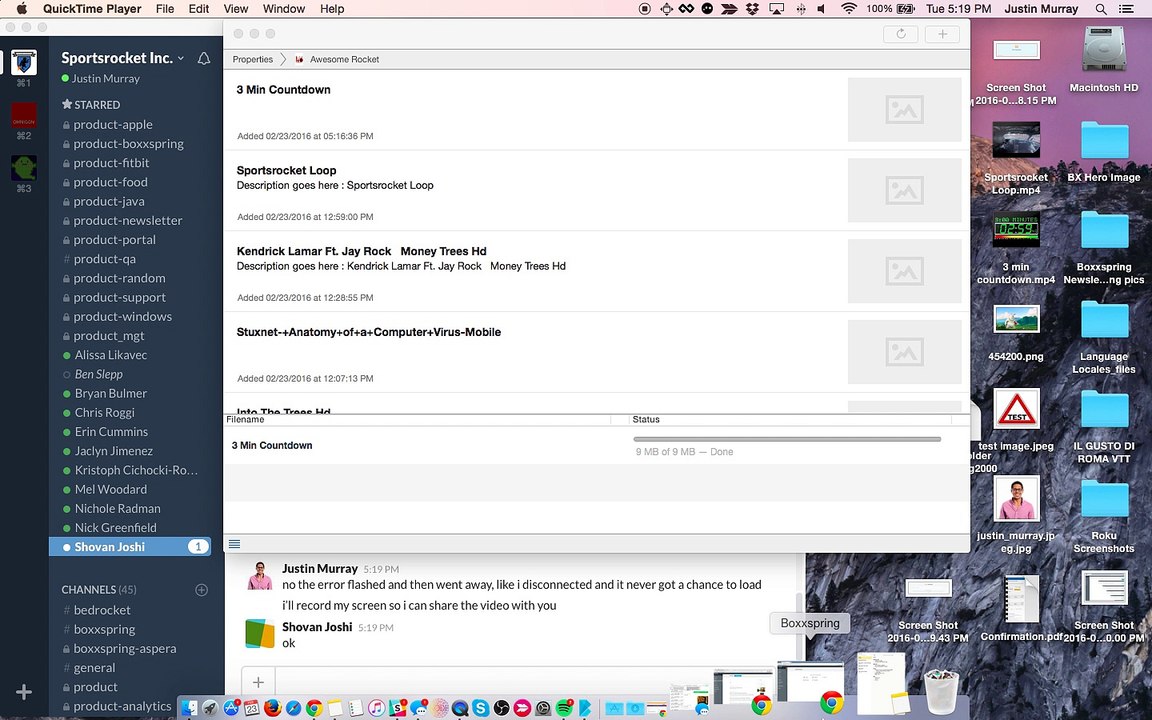Select 3 min countdown.mp4 desktop file

click(1016, 248)
